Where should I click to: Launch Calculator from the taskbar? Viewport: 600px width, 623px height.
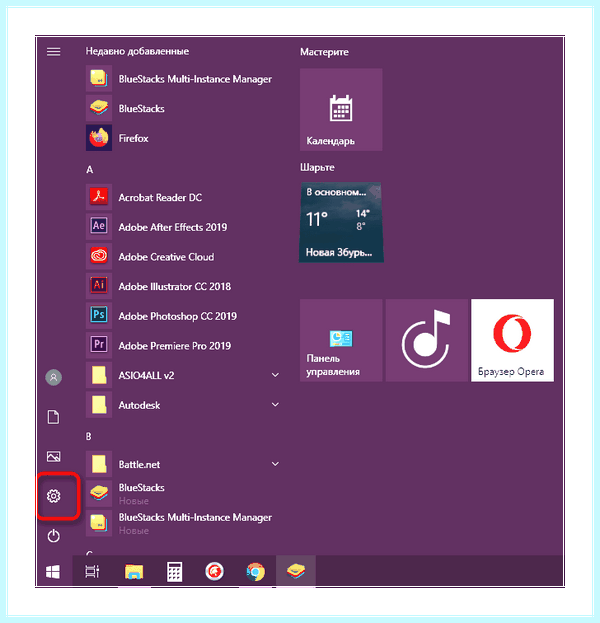click(174, 572)
